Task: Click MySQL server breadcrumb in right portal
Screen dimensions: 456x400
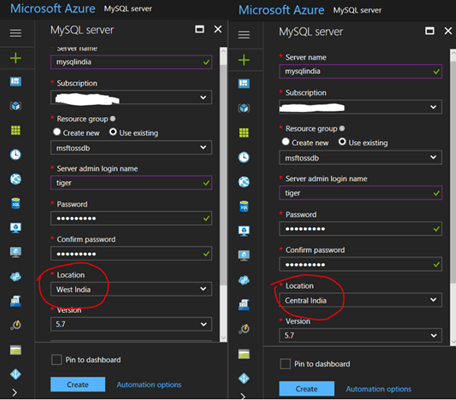Action: pyautogui.click(x=357, y=10)
